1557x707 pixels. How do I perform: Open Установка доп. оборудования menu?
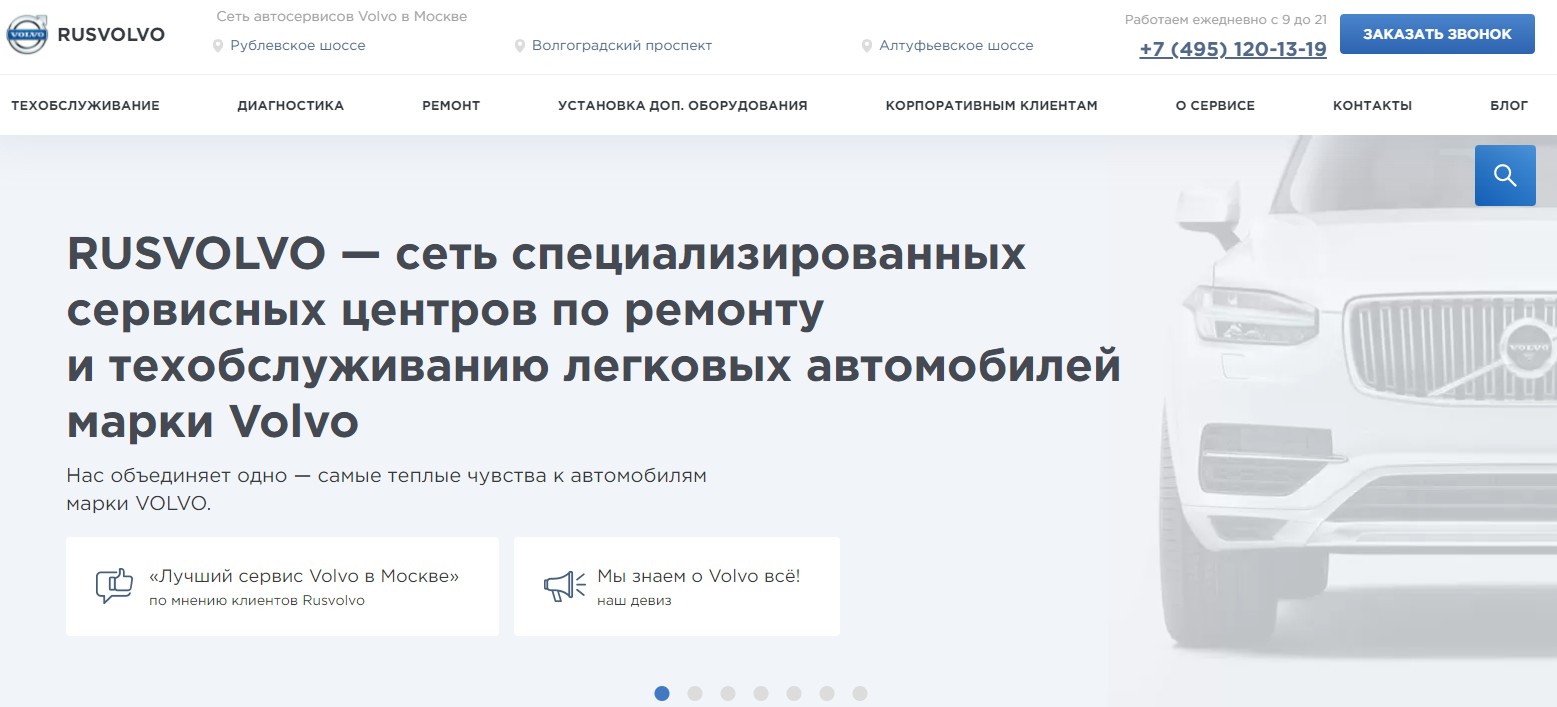683,105
